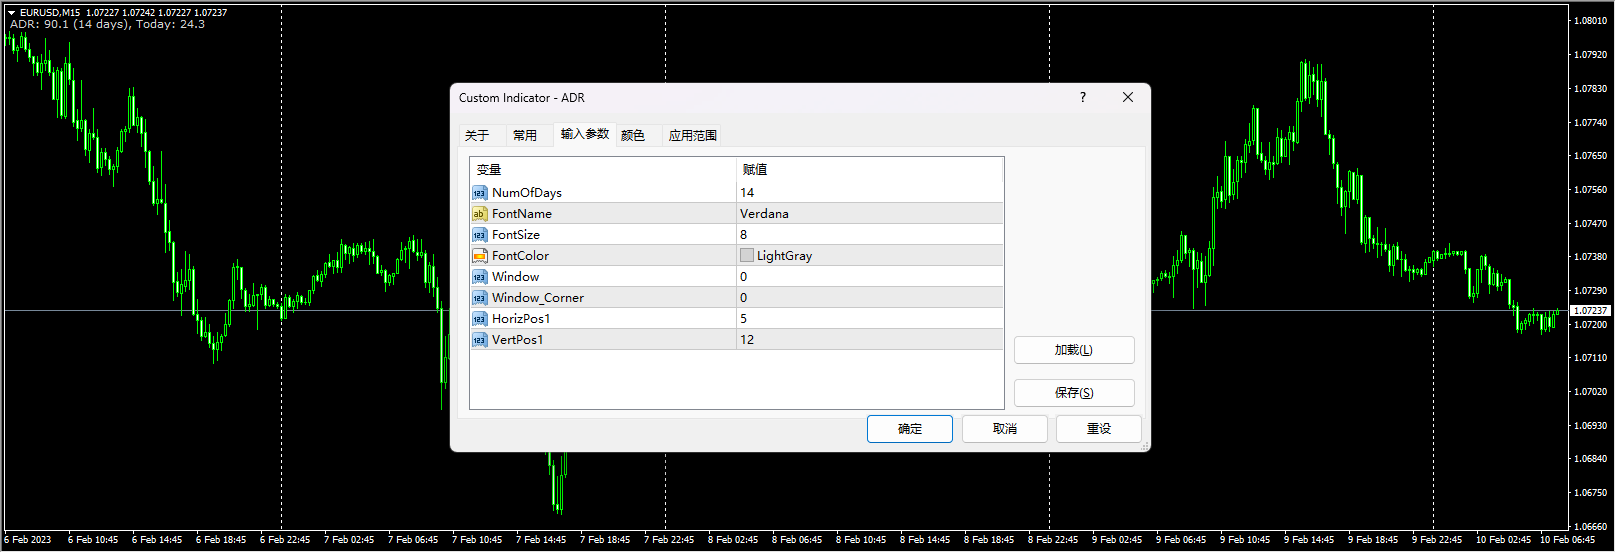The image size is (1616, 553).
Task: Click the dialog help question mark
Action: (x=1083, y=98)
